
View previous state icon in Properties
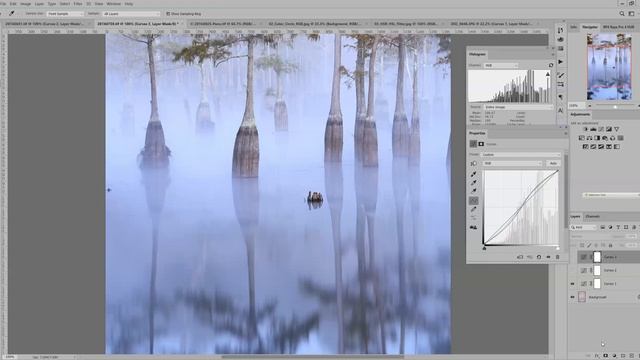(529, 257)
